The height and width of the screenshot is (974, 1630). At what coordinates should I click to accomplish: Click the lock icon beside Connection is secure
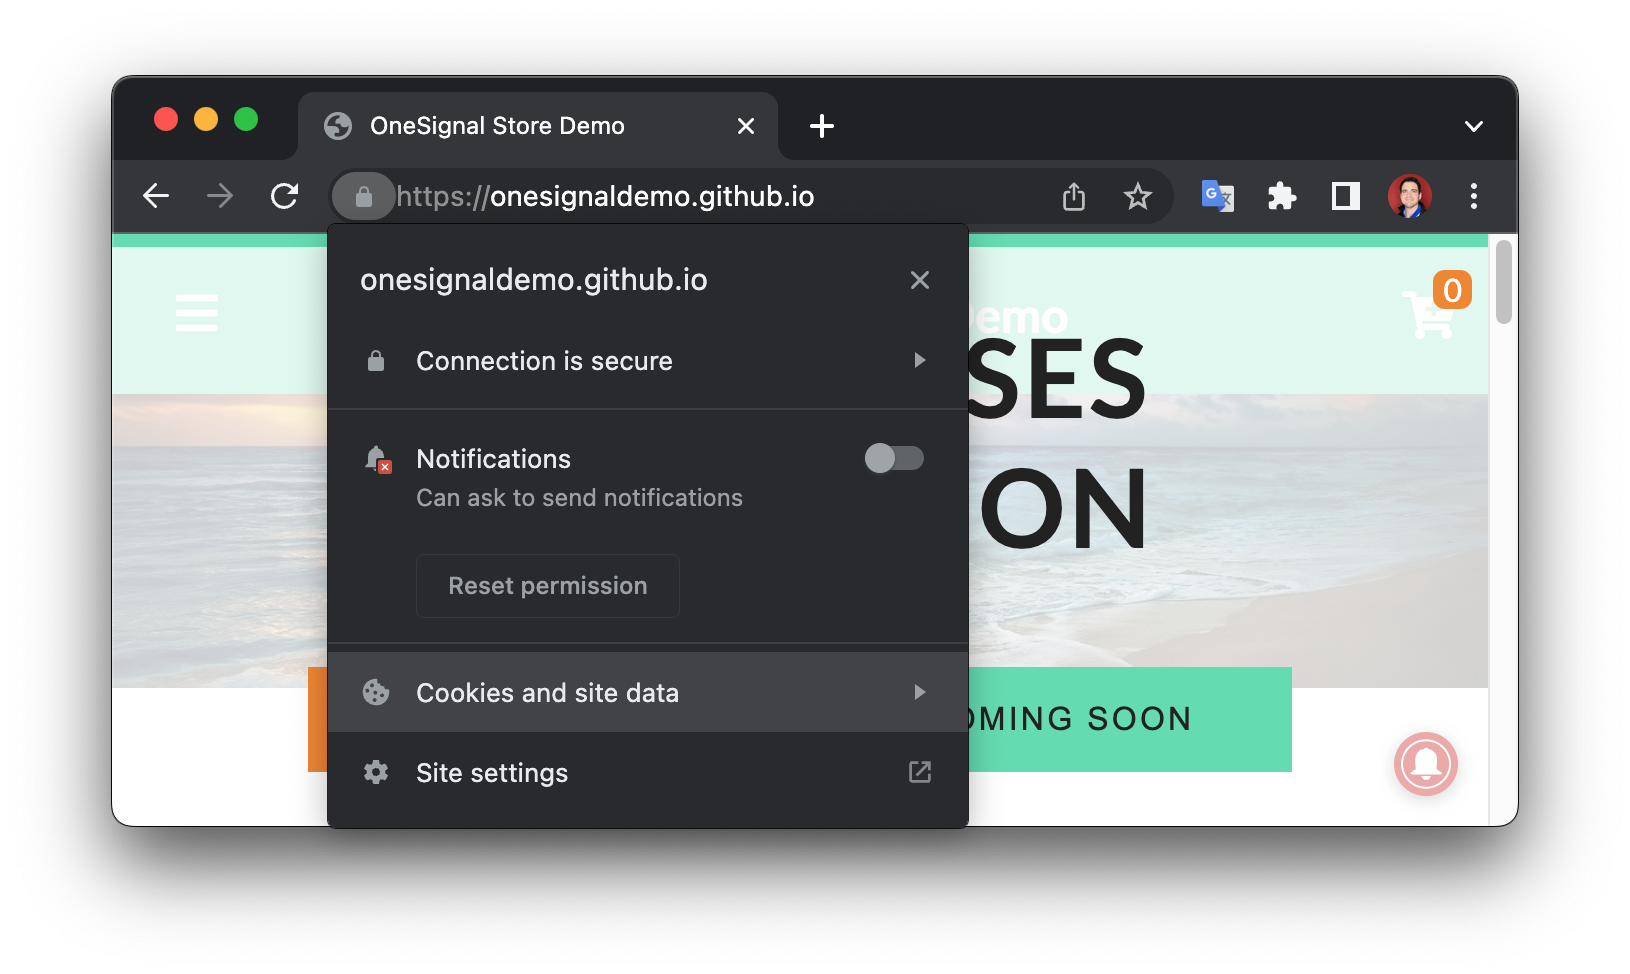click(376, 361)
